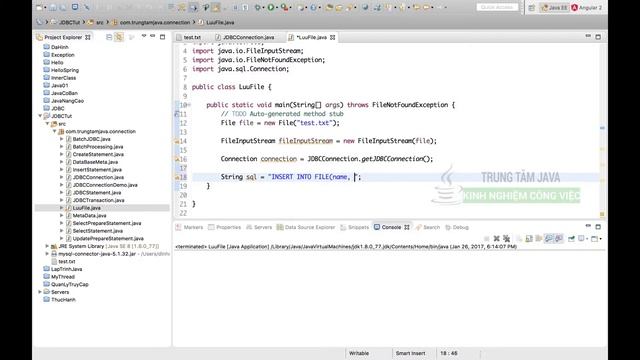Click the Debug bug icon in toolbar

coord(258,7)
